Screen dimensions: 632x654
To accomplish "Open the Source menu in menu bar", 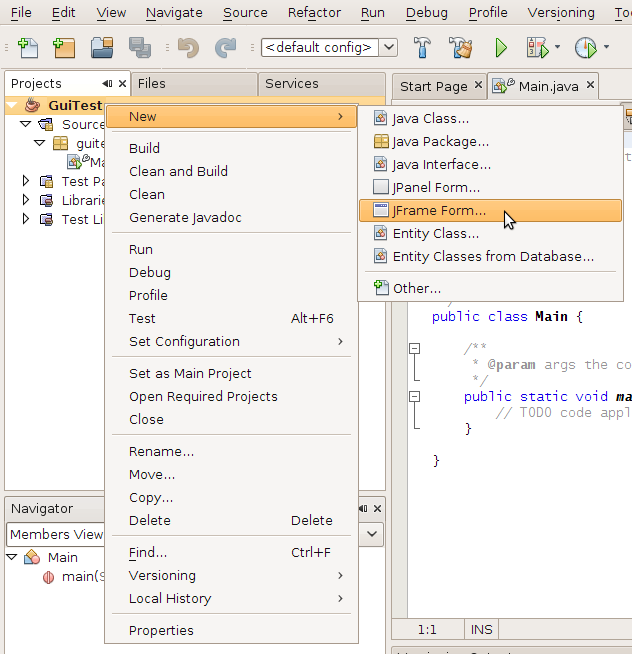I will pos(245,13).
